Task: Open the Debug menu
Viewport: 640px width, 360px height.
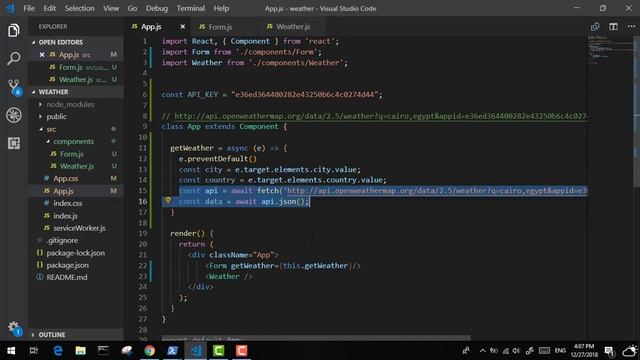Action: [x=157, y=8]
